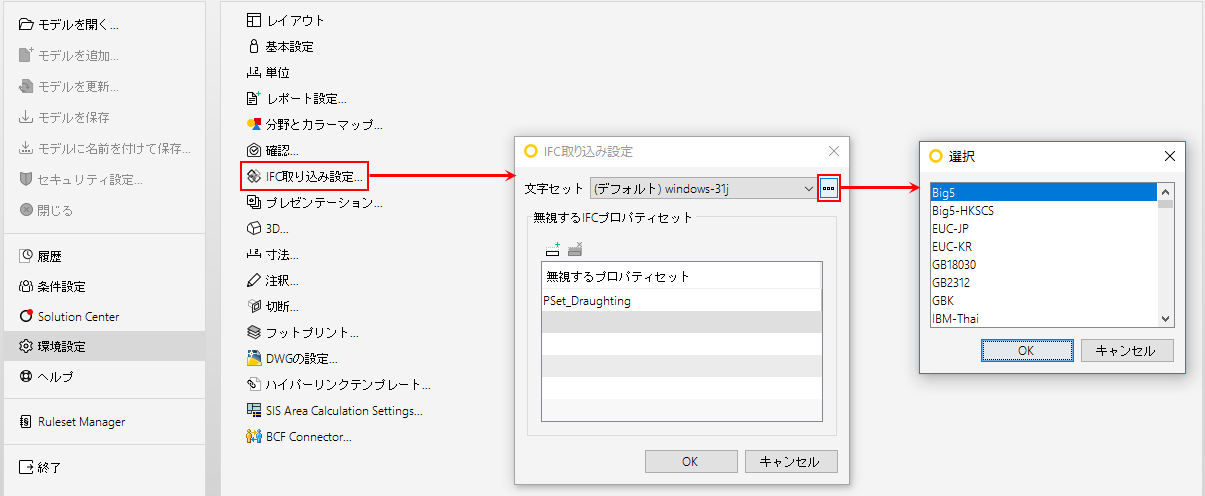Click キャンセル in IFC取り込み設定 dialog
The width and height of the screenshot is (1205, 496).
click(790, 461)
